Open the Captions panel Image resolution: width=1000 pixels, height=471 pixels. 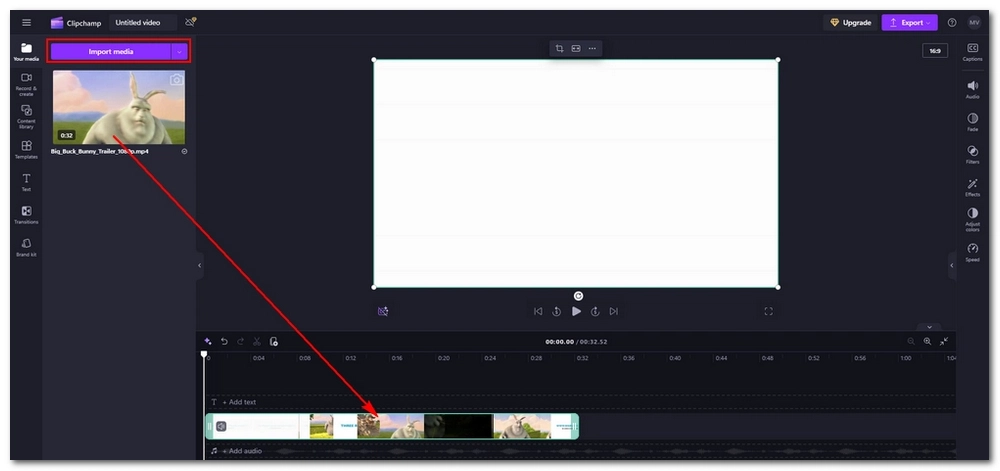973,52
